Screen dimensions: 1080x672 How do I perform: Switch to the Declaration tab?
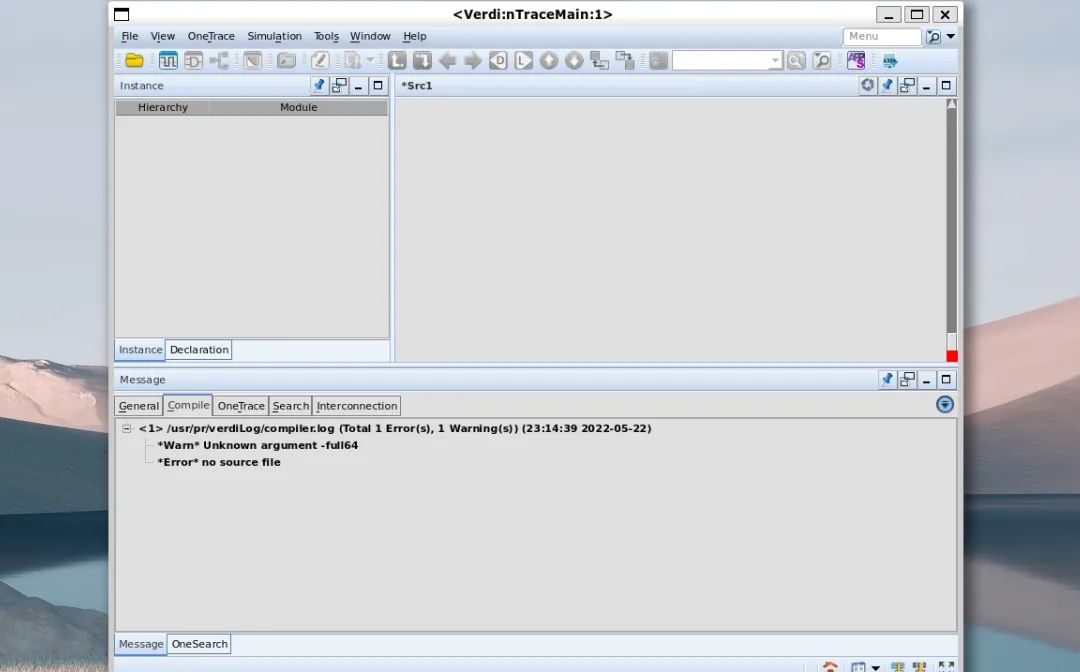click(199, 350)
